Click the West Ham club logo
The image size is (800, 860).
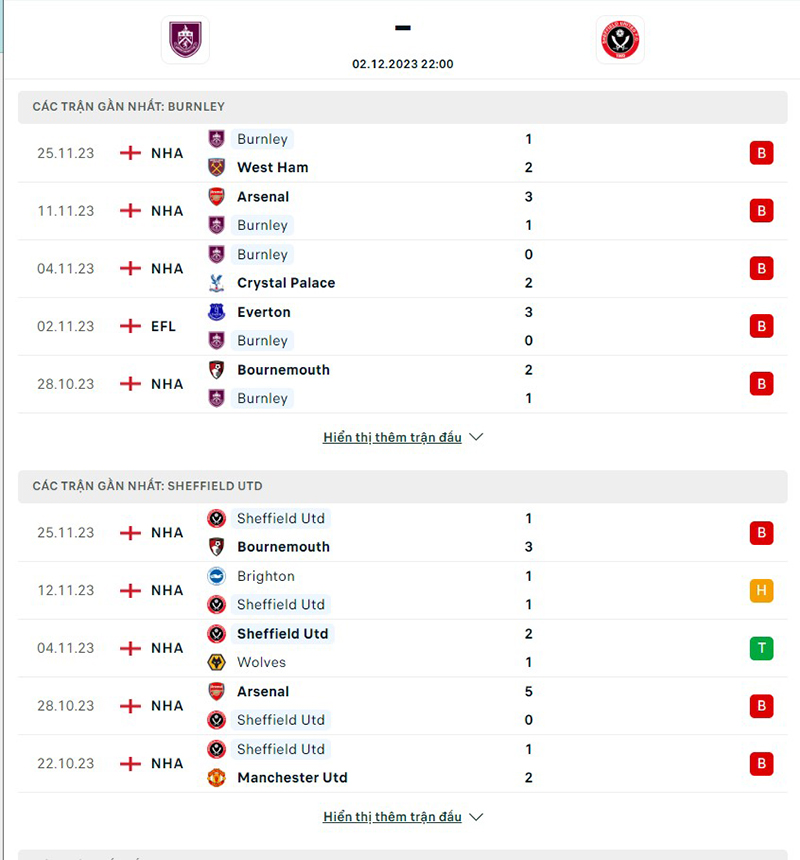pyautogui.click(x=216, y=167)
